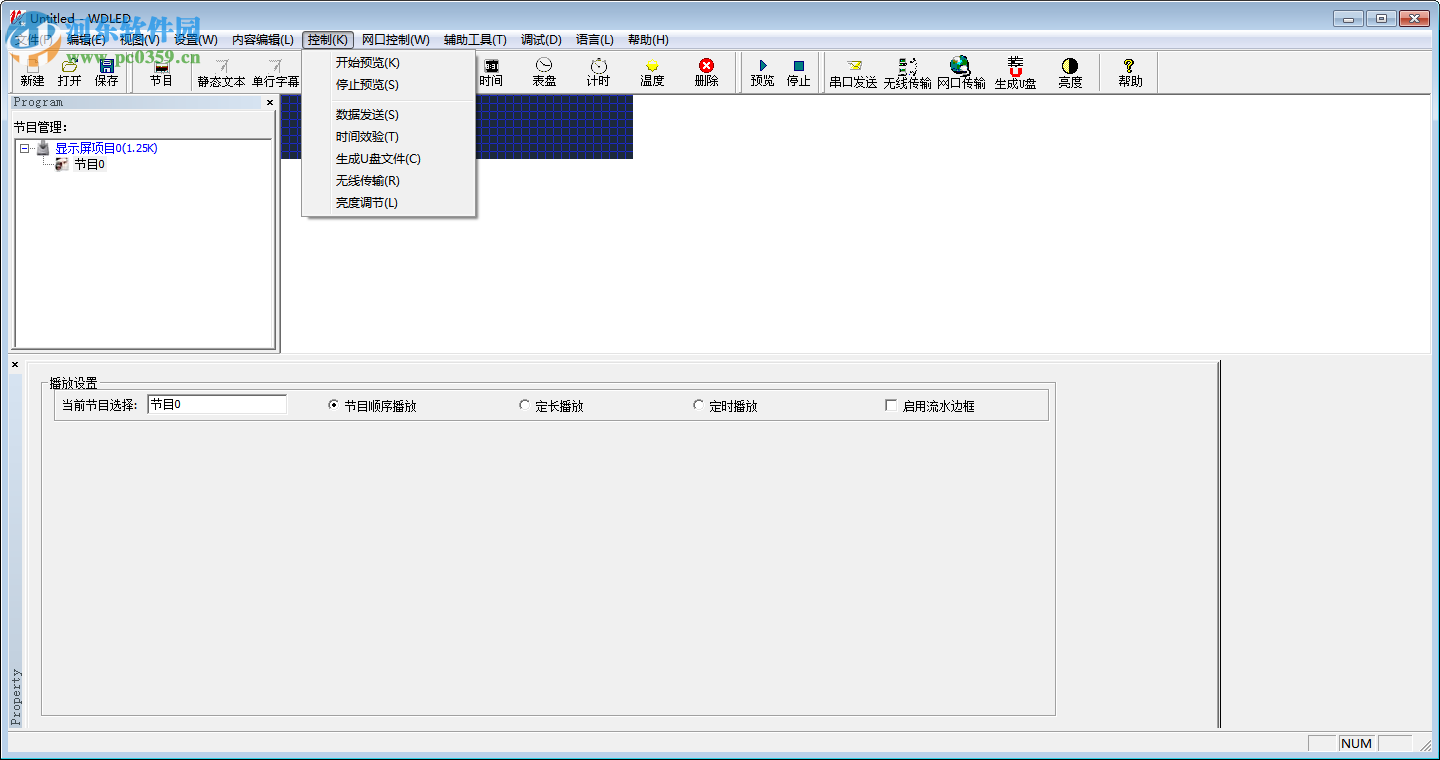
Task: Open the 亮度 brightness tool
Action: 1070,73
